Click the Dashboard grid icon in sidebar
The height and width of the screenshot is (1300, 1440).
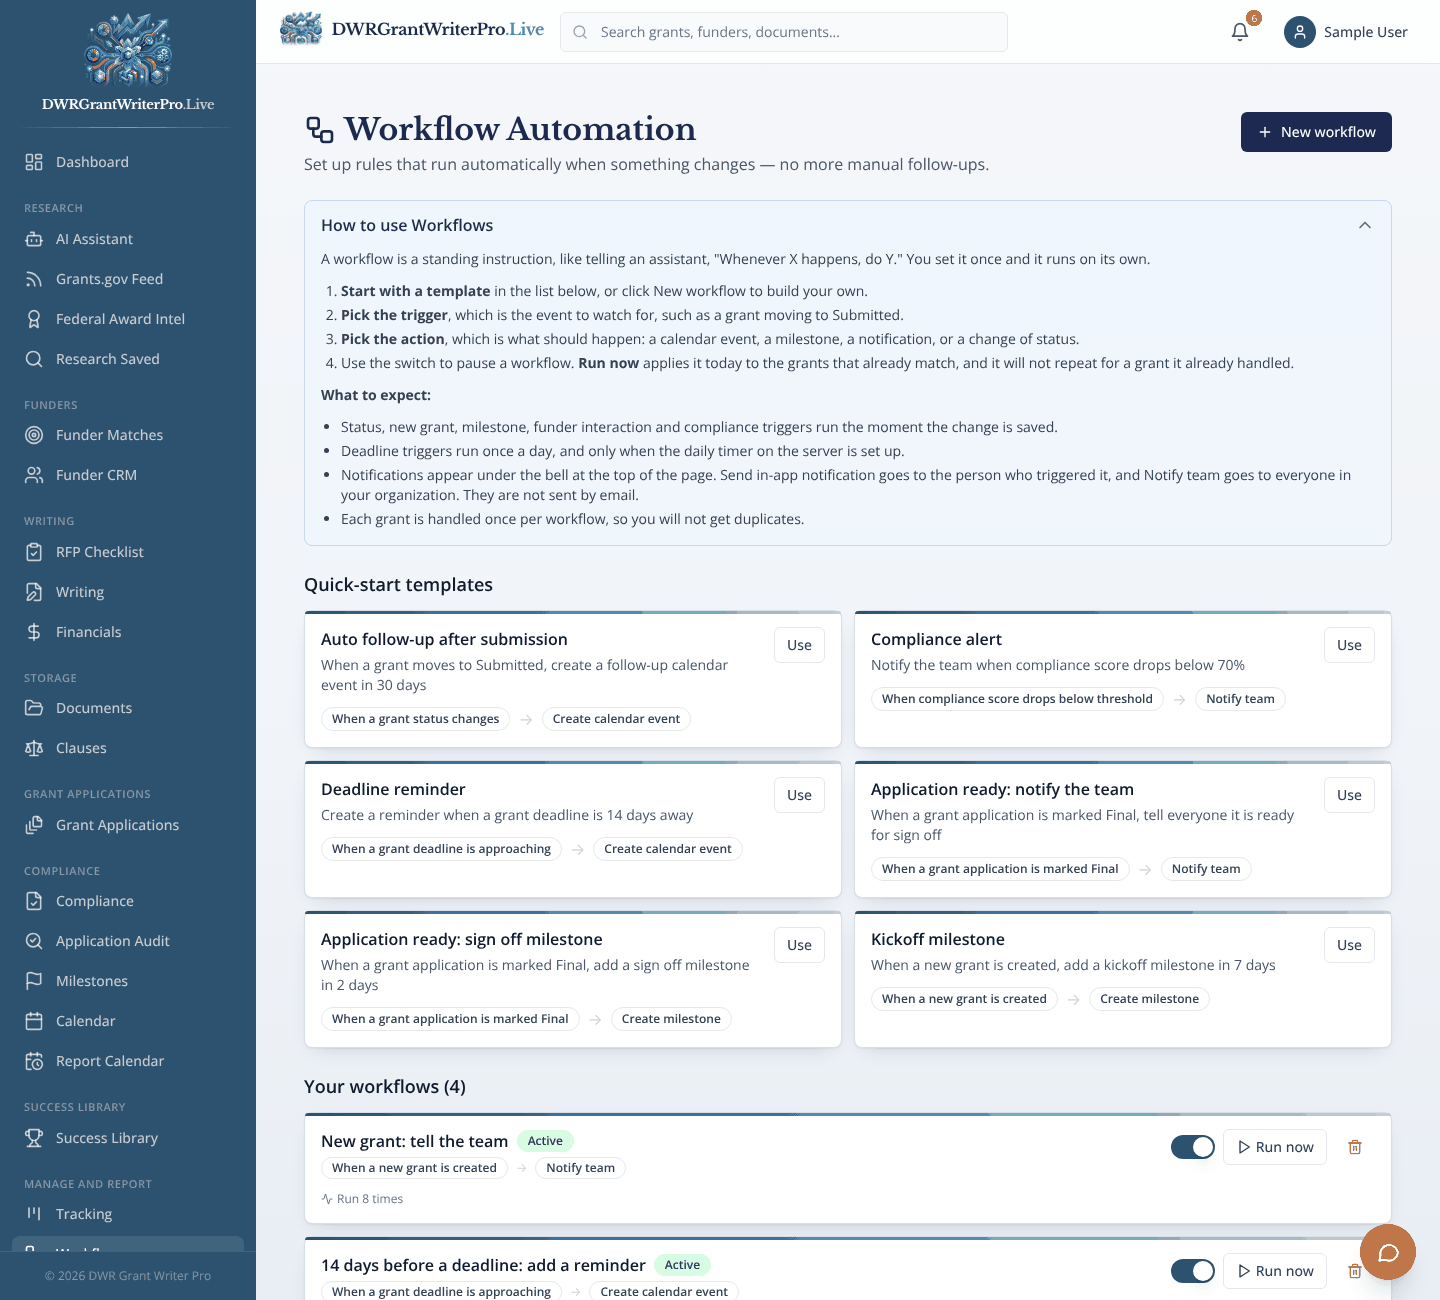tap(34, 162)
